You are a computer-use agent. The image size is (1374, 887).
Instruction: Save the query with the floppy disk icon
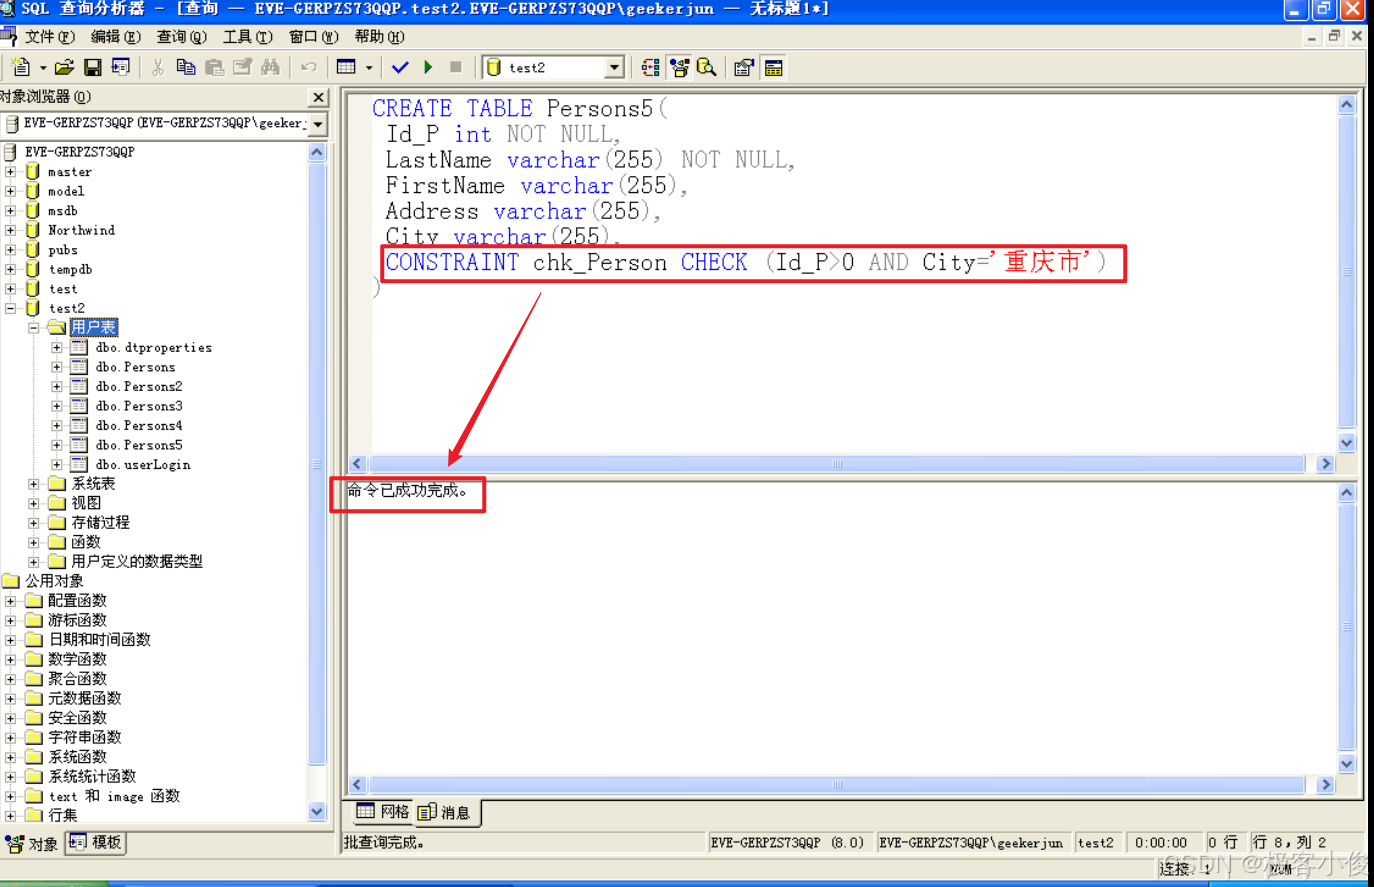[x=92, y=67]
